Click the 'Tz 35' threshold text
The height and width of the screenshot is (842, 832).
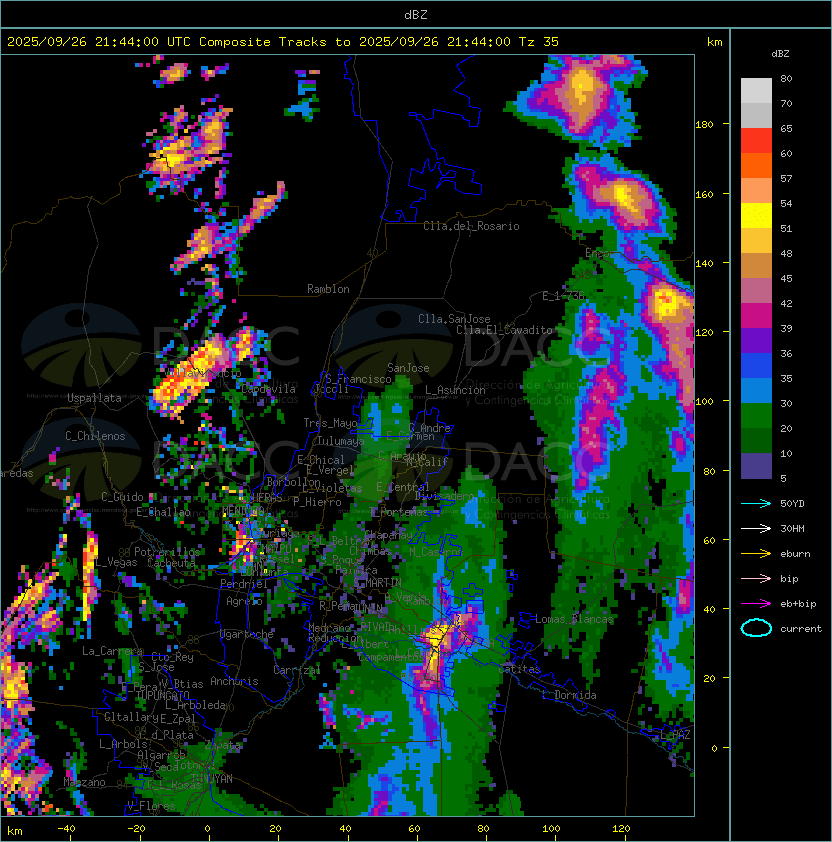pos(539,42)
